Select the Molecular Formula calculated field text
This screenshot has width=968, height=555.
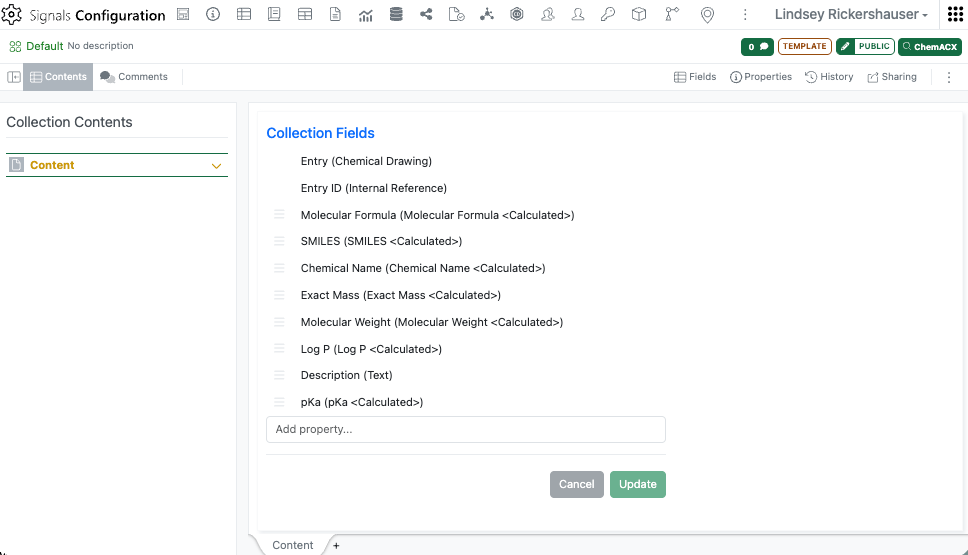point(437,215)
